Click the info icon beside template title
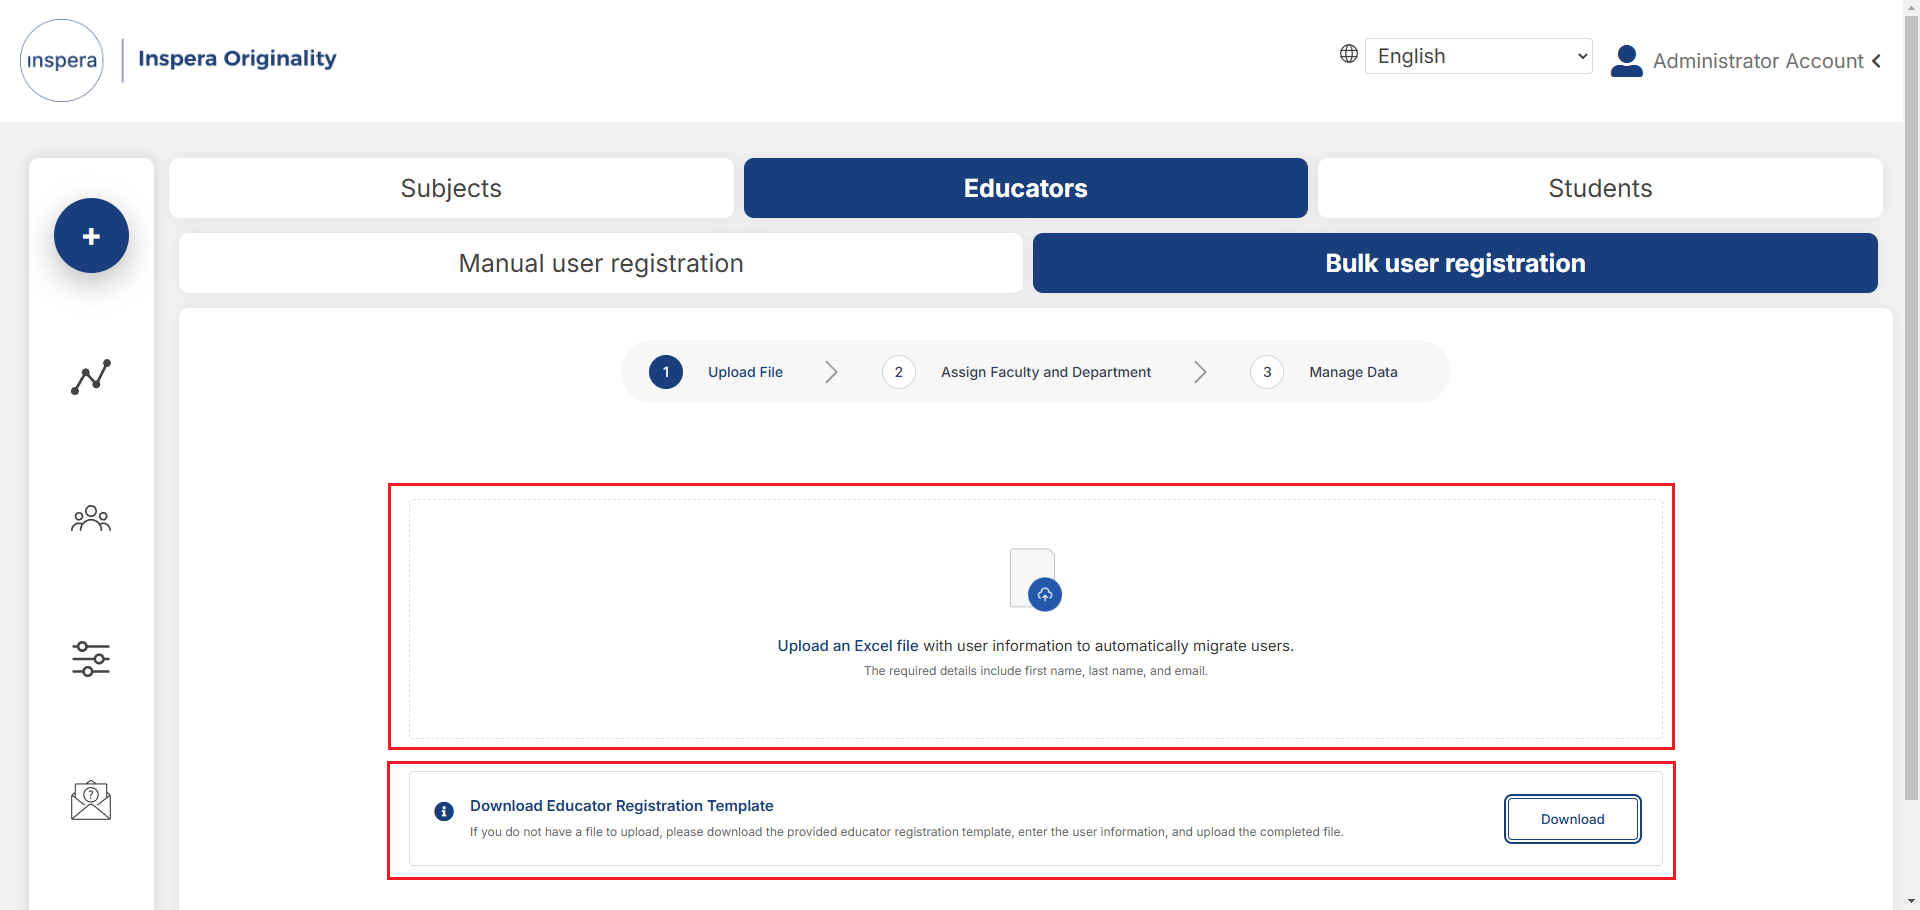The height and width of the screenshot is (910, 1920). coord(444,811)
